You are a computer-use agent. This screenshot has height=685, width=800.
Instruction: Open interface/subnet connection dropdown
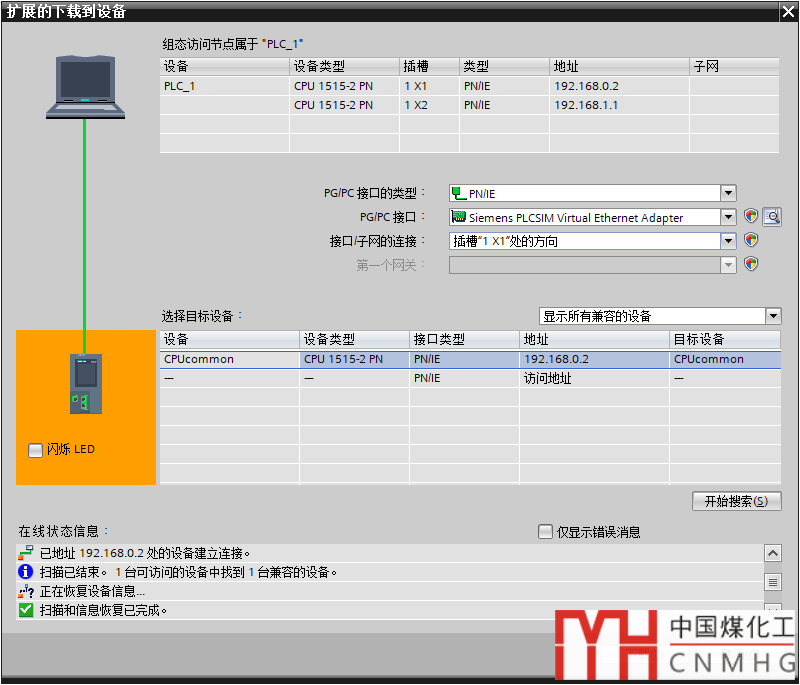(x=728, y=240)
